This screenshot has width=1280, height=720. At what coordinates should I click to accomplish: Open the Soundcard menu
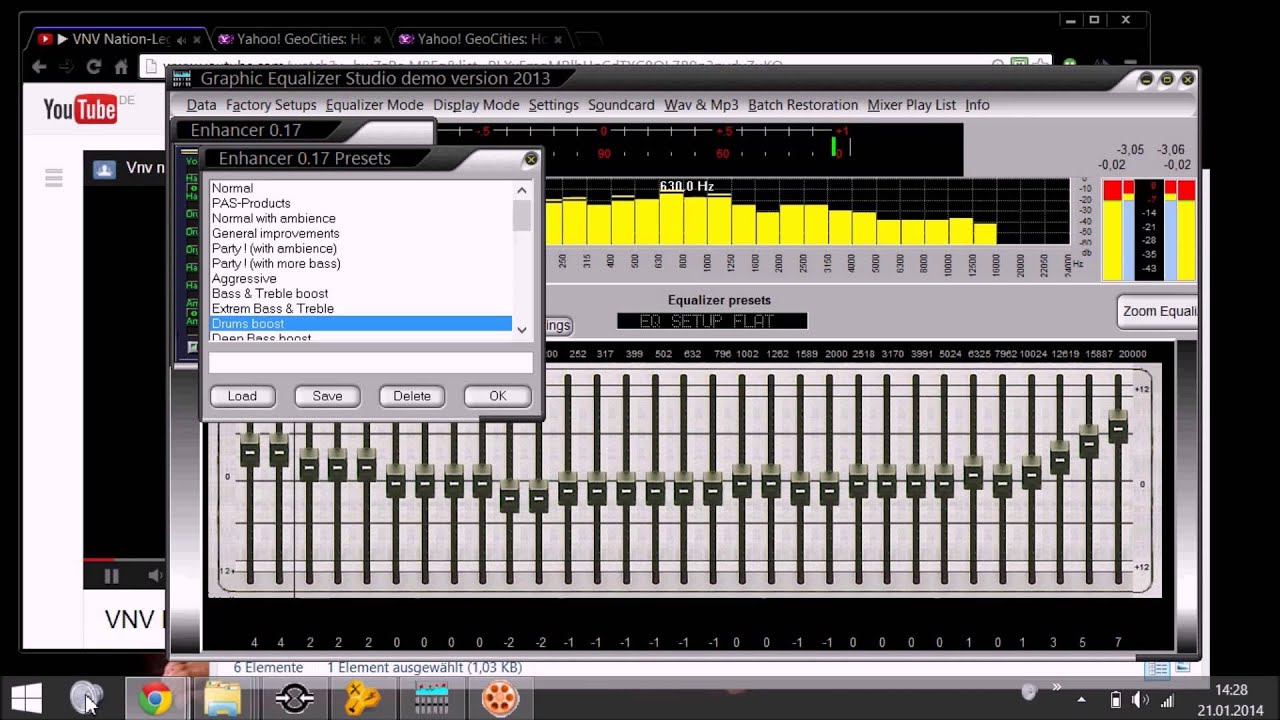[x=621, y=105]
